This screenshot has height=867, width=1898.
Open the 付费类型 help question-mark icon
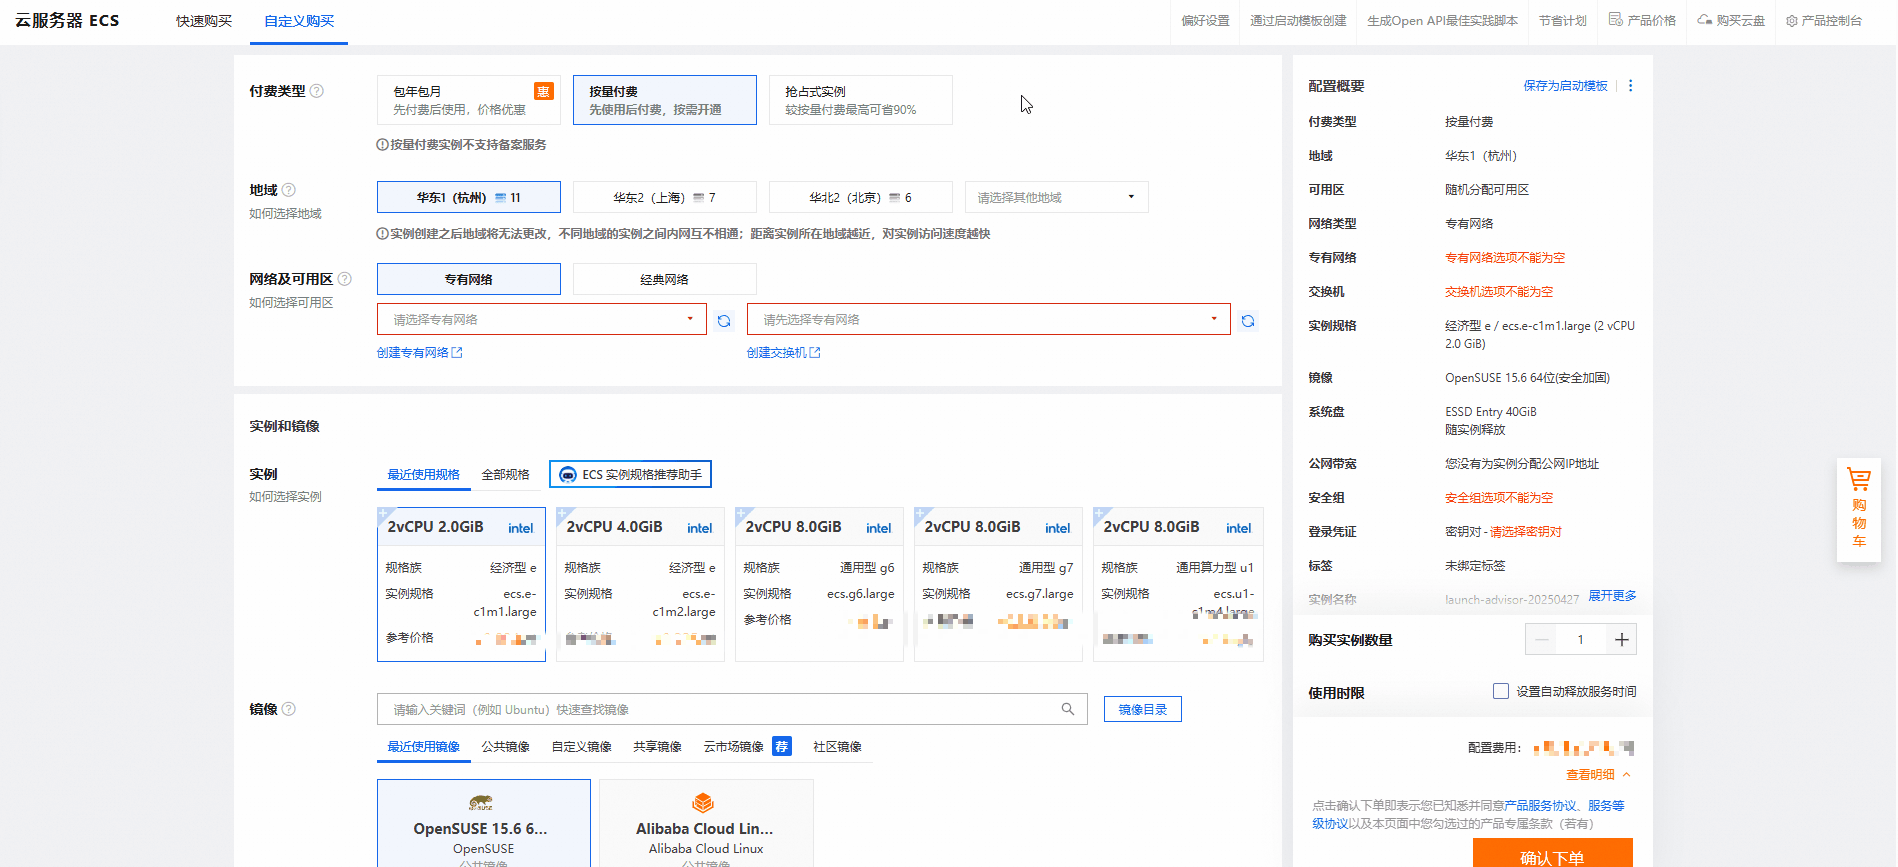click(317, 91)
